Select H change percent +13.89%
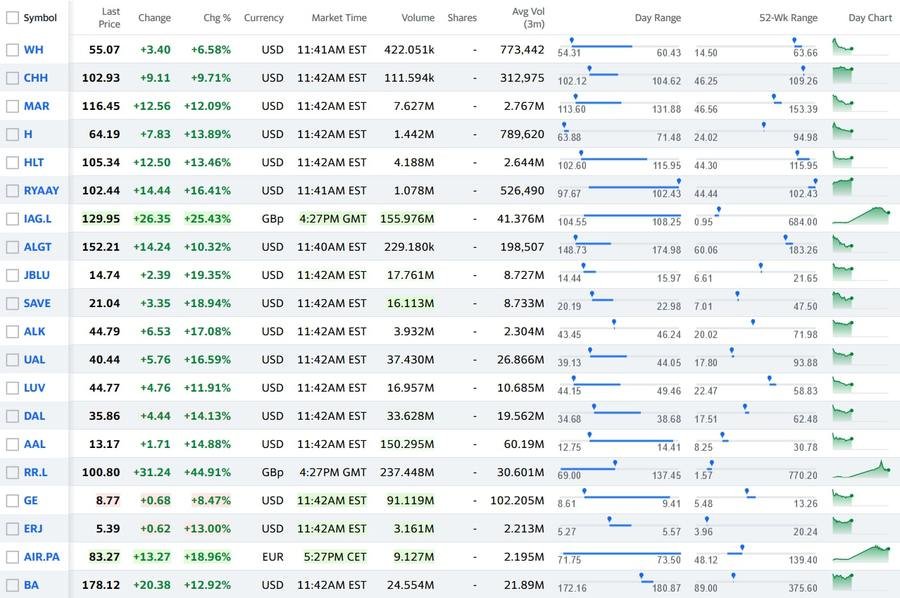Viewport: 900px width, 598px height. pyautogui.click(x=207, y=134)
